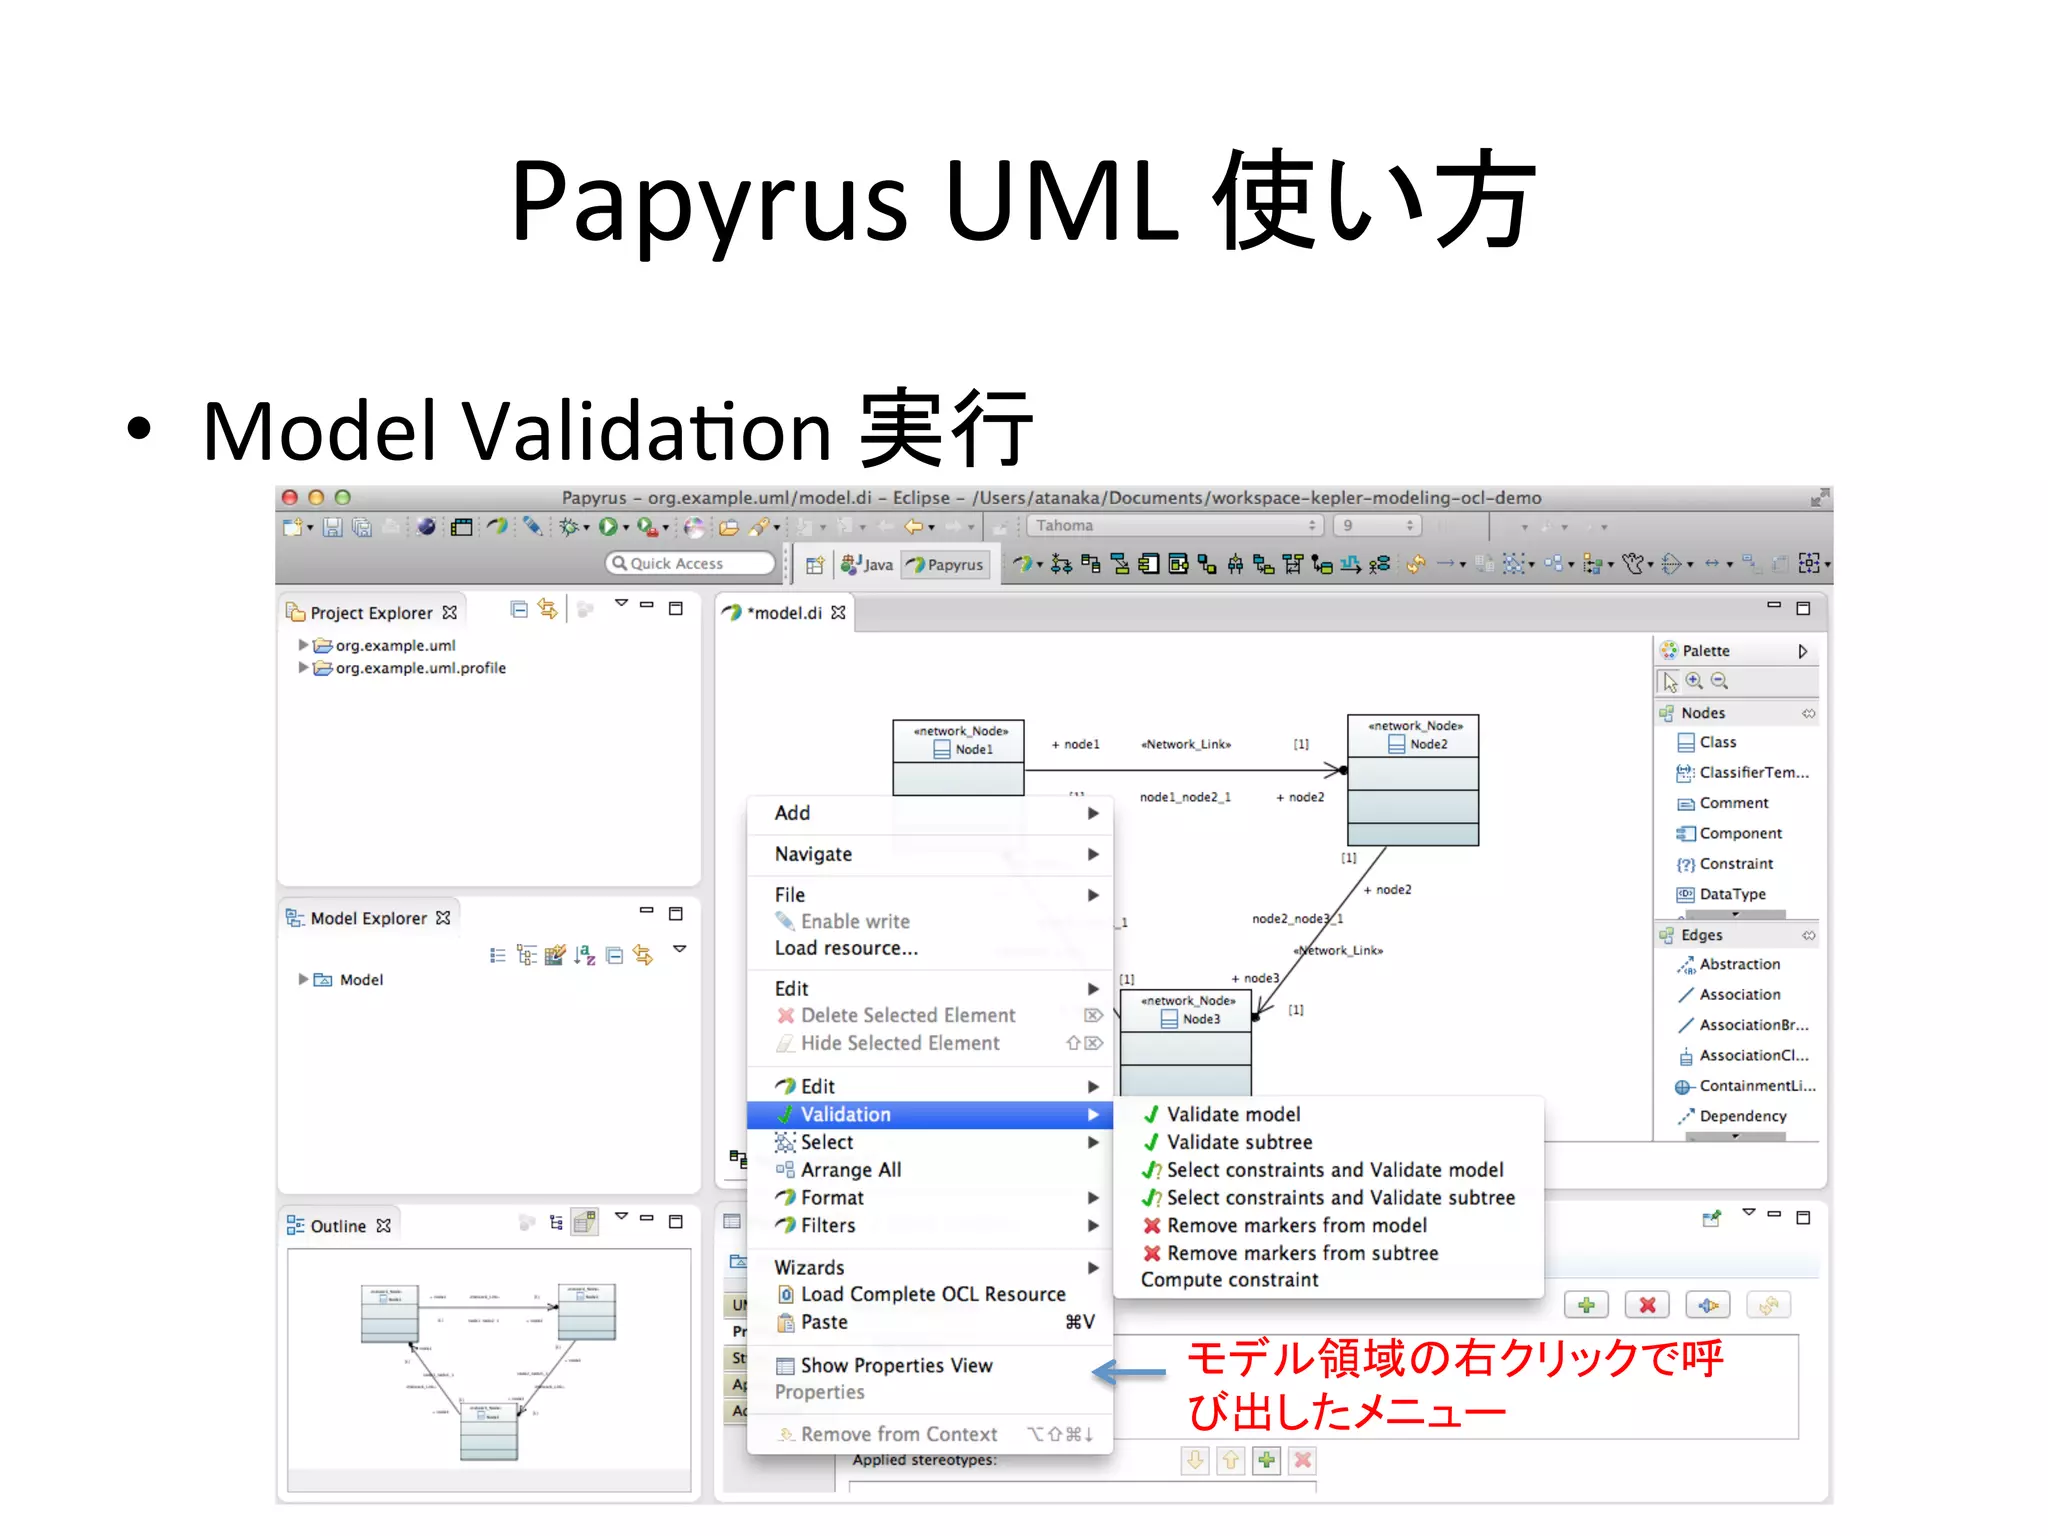Viewport: 2048px width, 1536px height.
Task: Click Link with Editor icon in Project Explorer
Action: click(547, 609)
